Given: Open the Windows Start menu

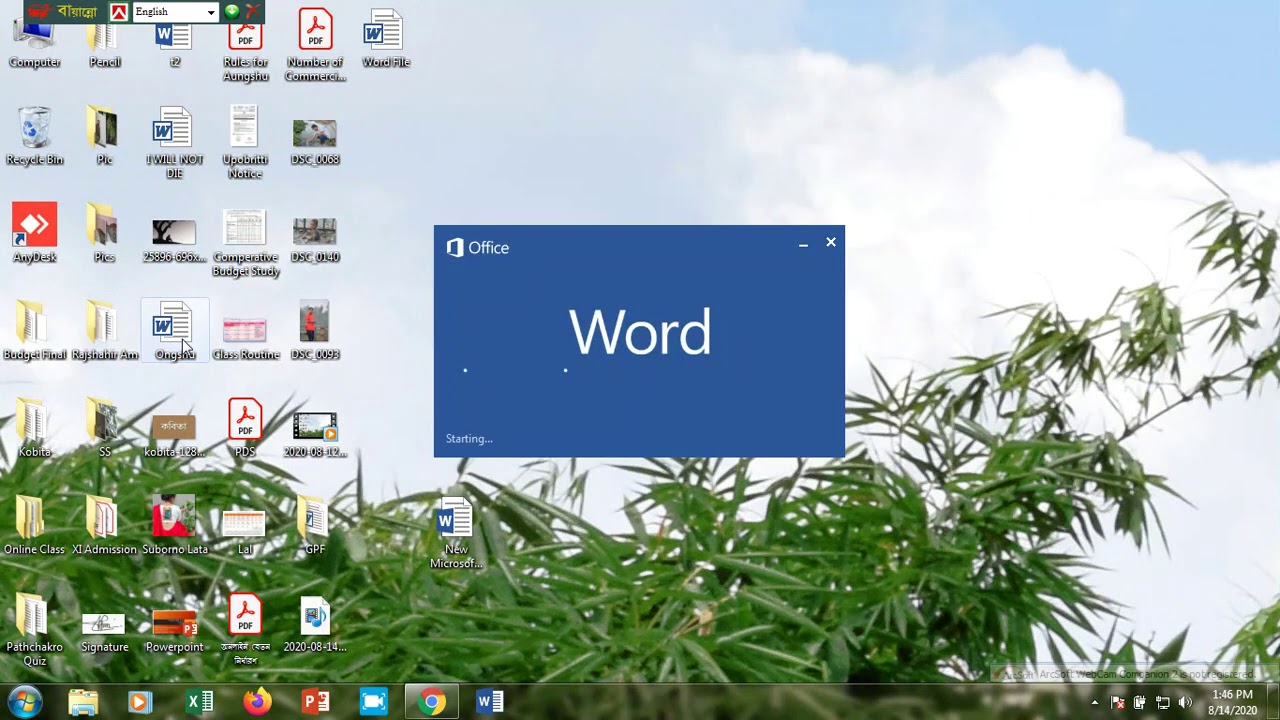Looking at the screenshot, I should click(25, 701).
